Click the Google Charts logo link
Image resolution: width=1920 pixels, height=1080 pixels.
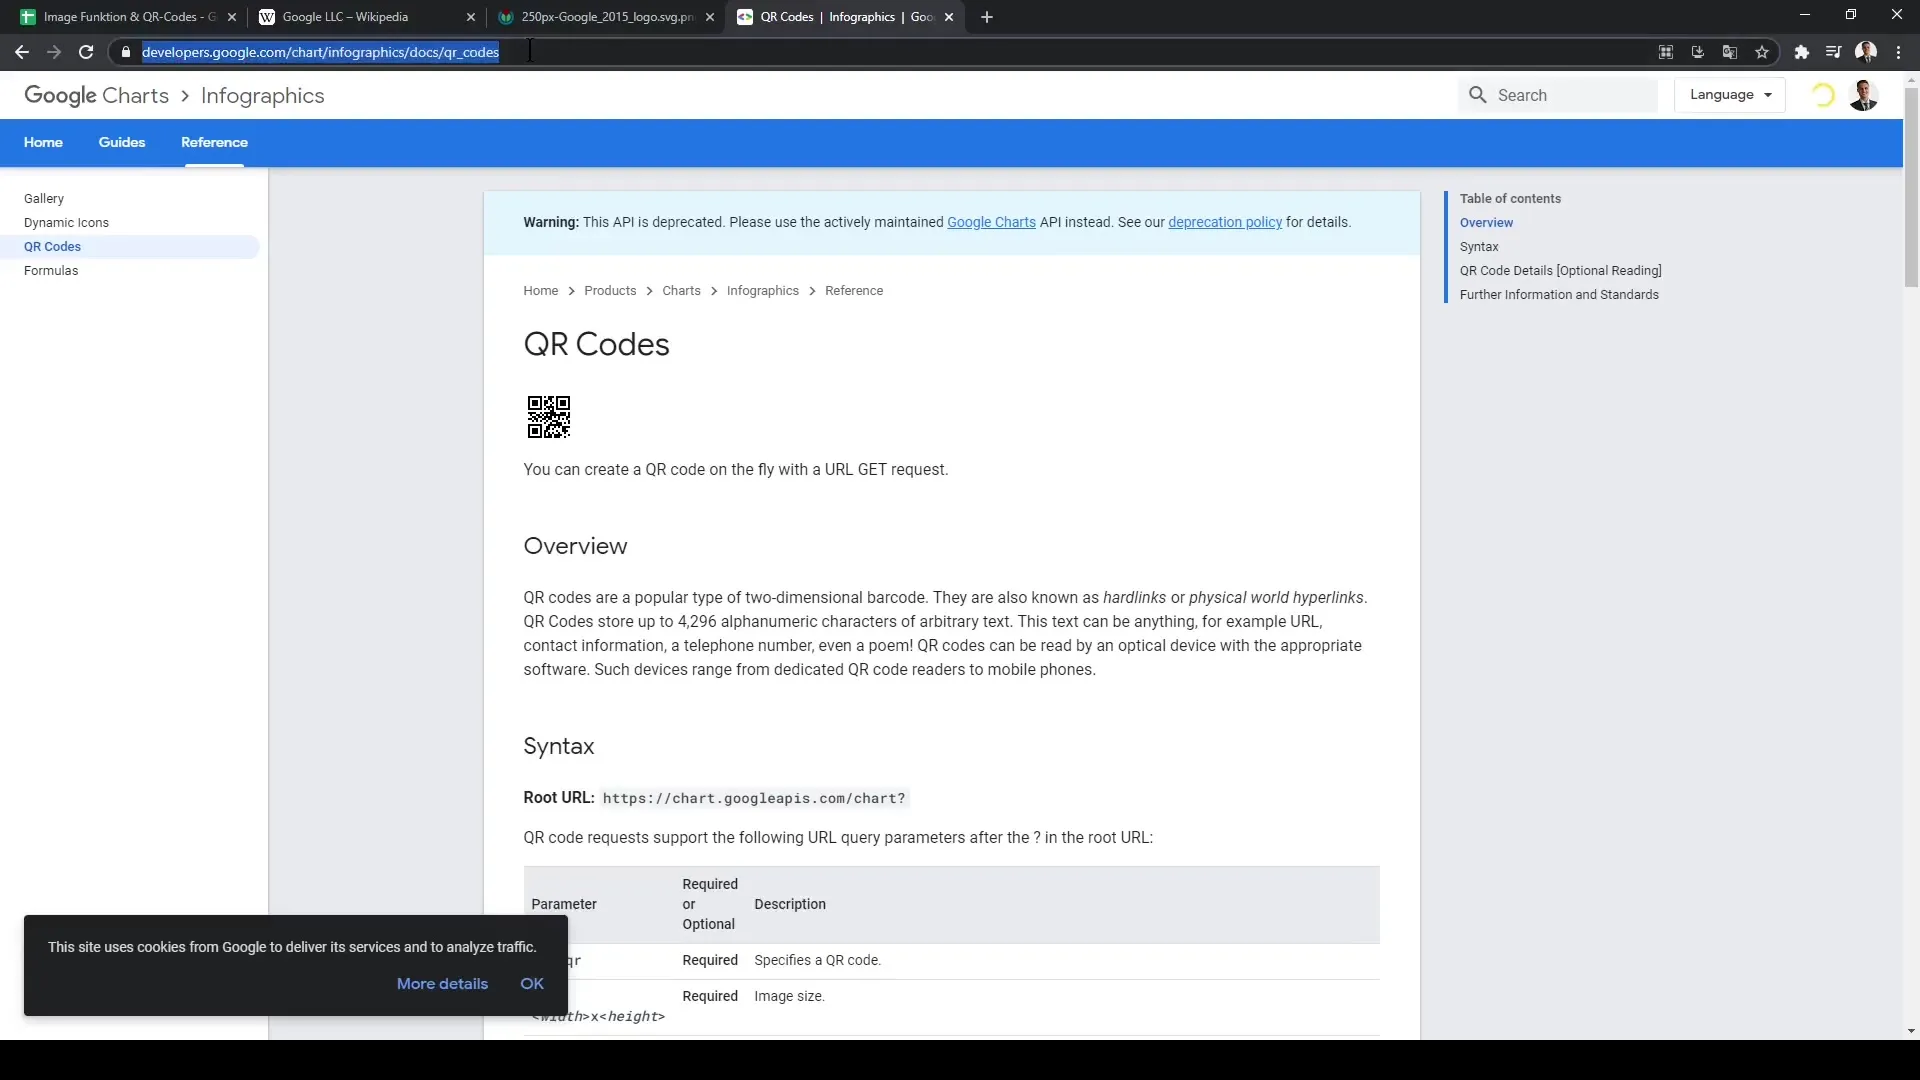pos(97,96)
